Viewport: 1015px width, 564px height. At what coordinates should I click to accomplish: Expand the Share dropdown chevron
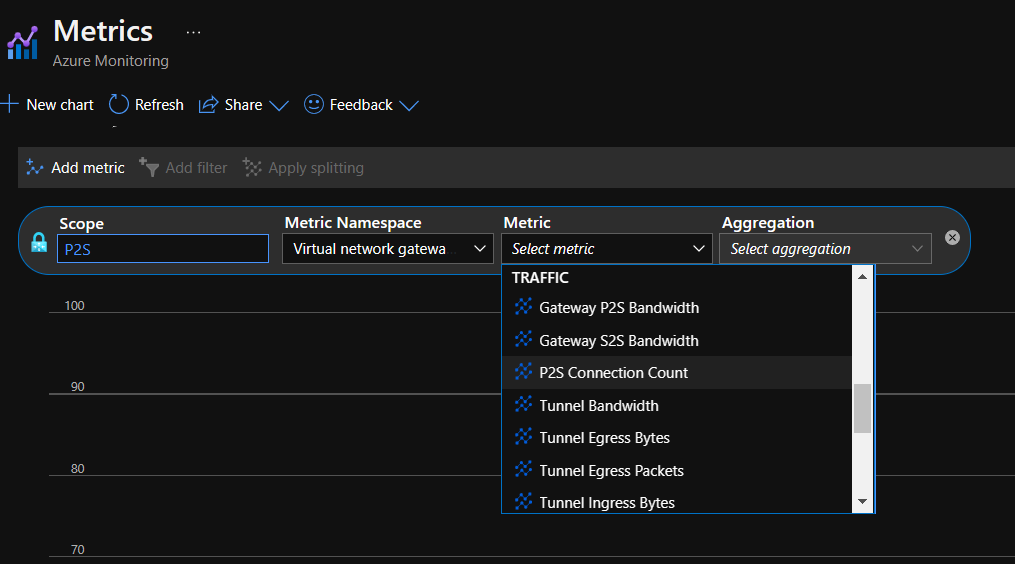pyautogui.click(x=279, y=106)
